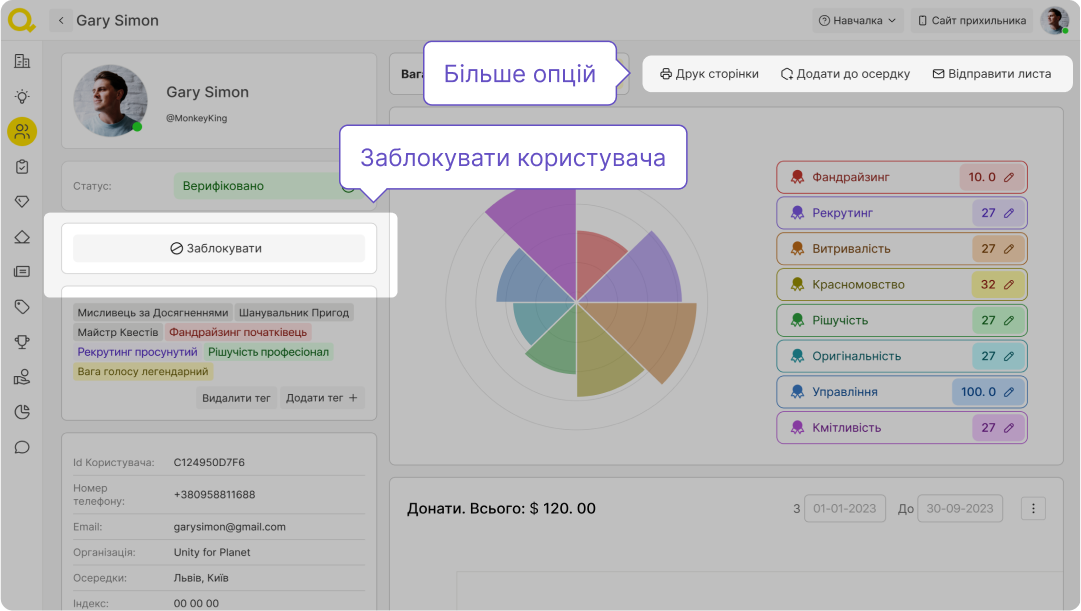Click the tag icon in sidebar

(22, 306)
